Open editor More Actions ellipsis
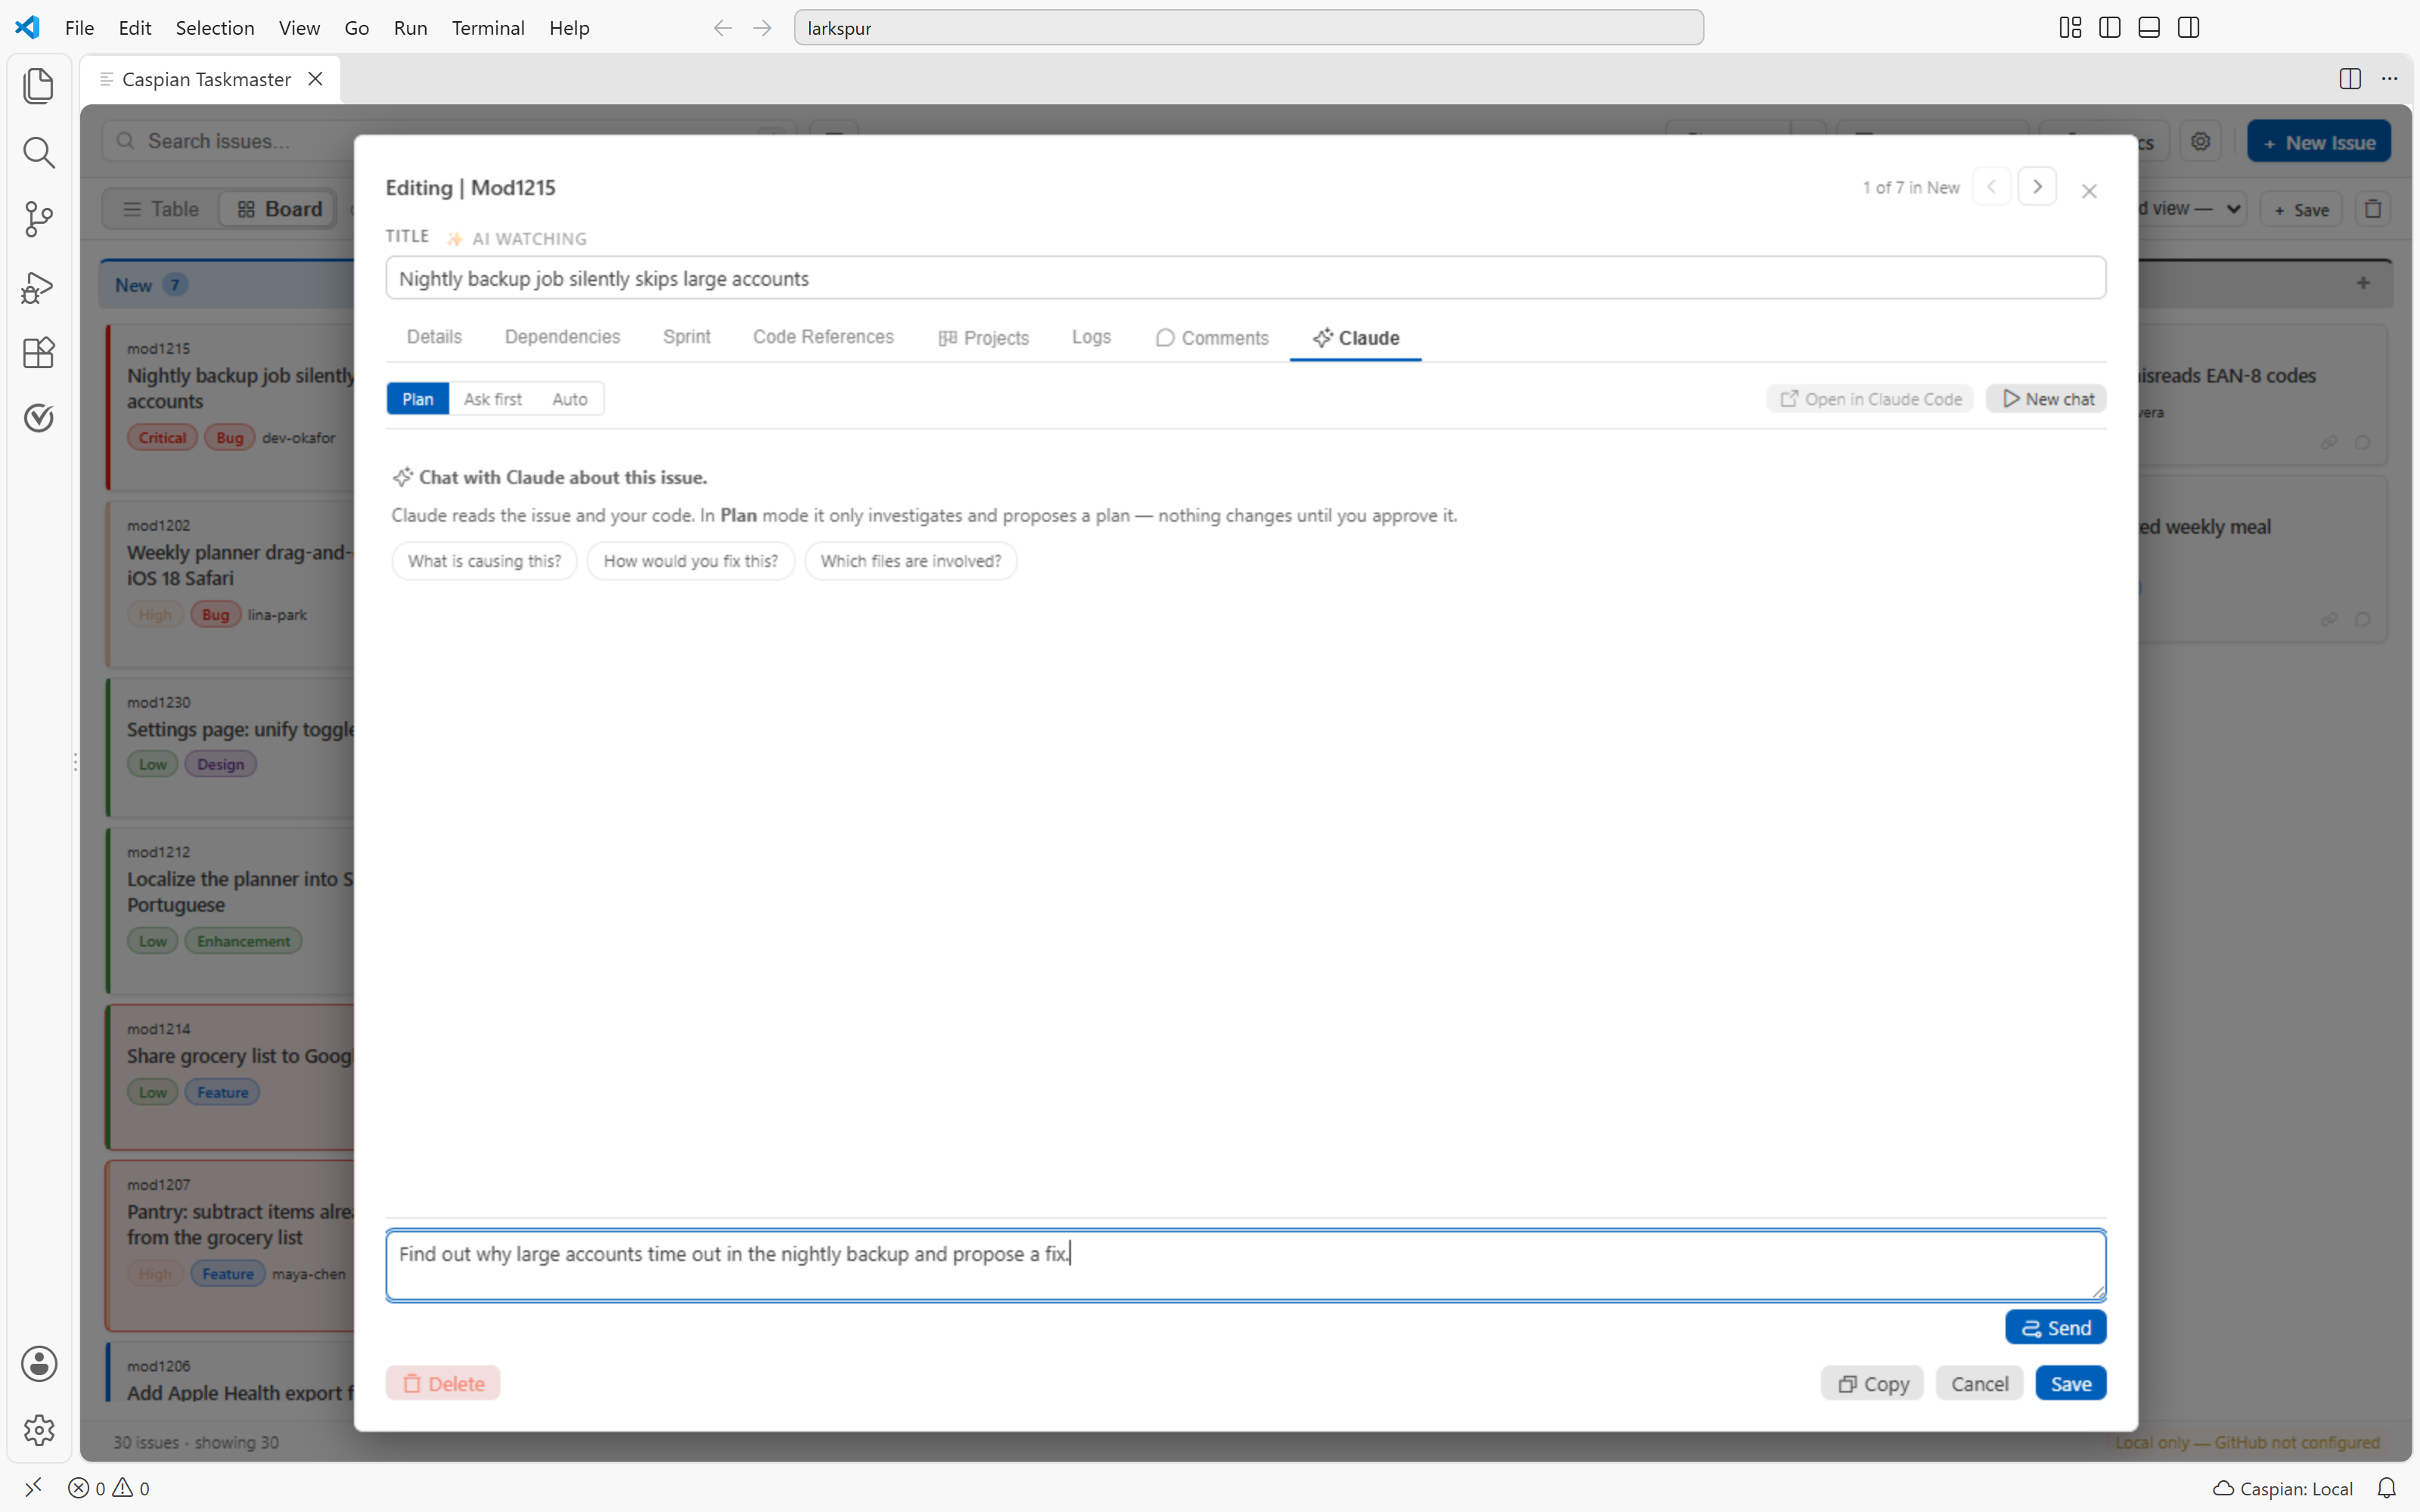 click(x=2389, y=79)
